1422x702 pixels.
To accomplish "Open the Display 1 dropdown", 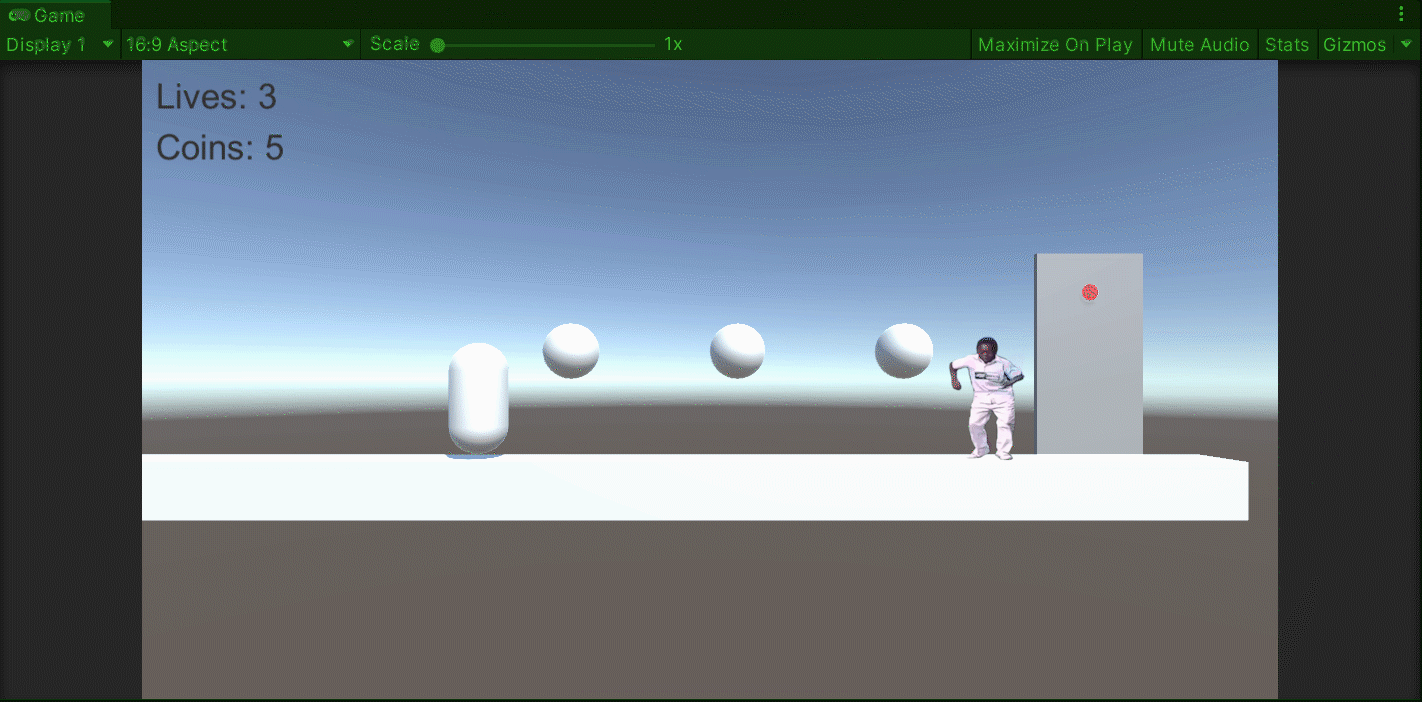I will (55, 44).
